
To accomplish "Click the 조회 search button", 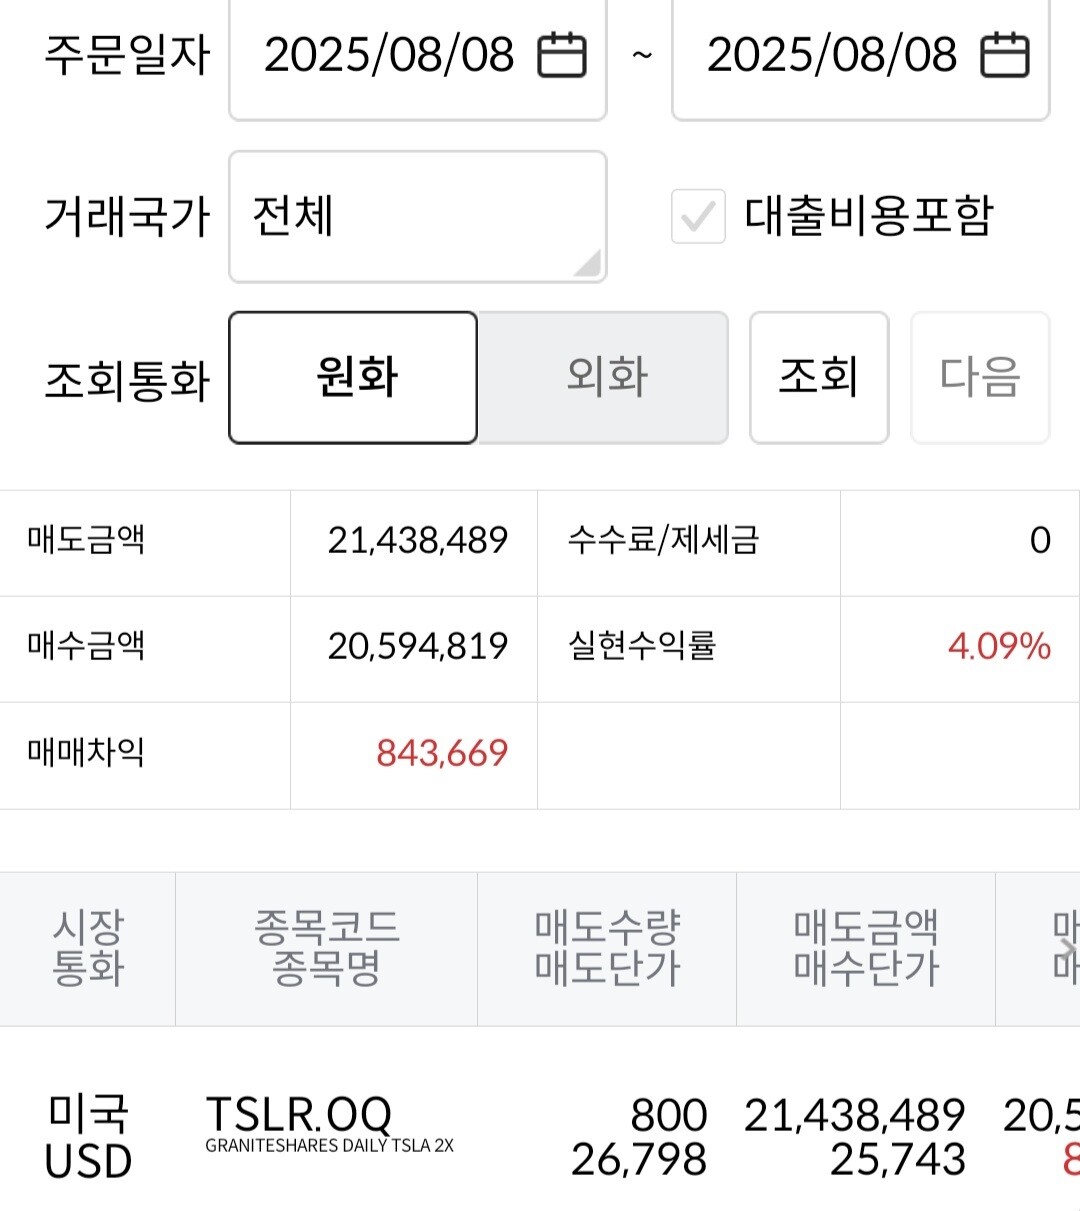I will pos(819,377).
